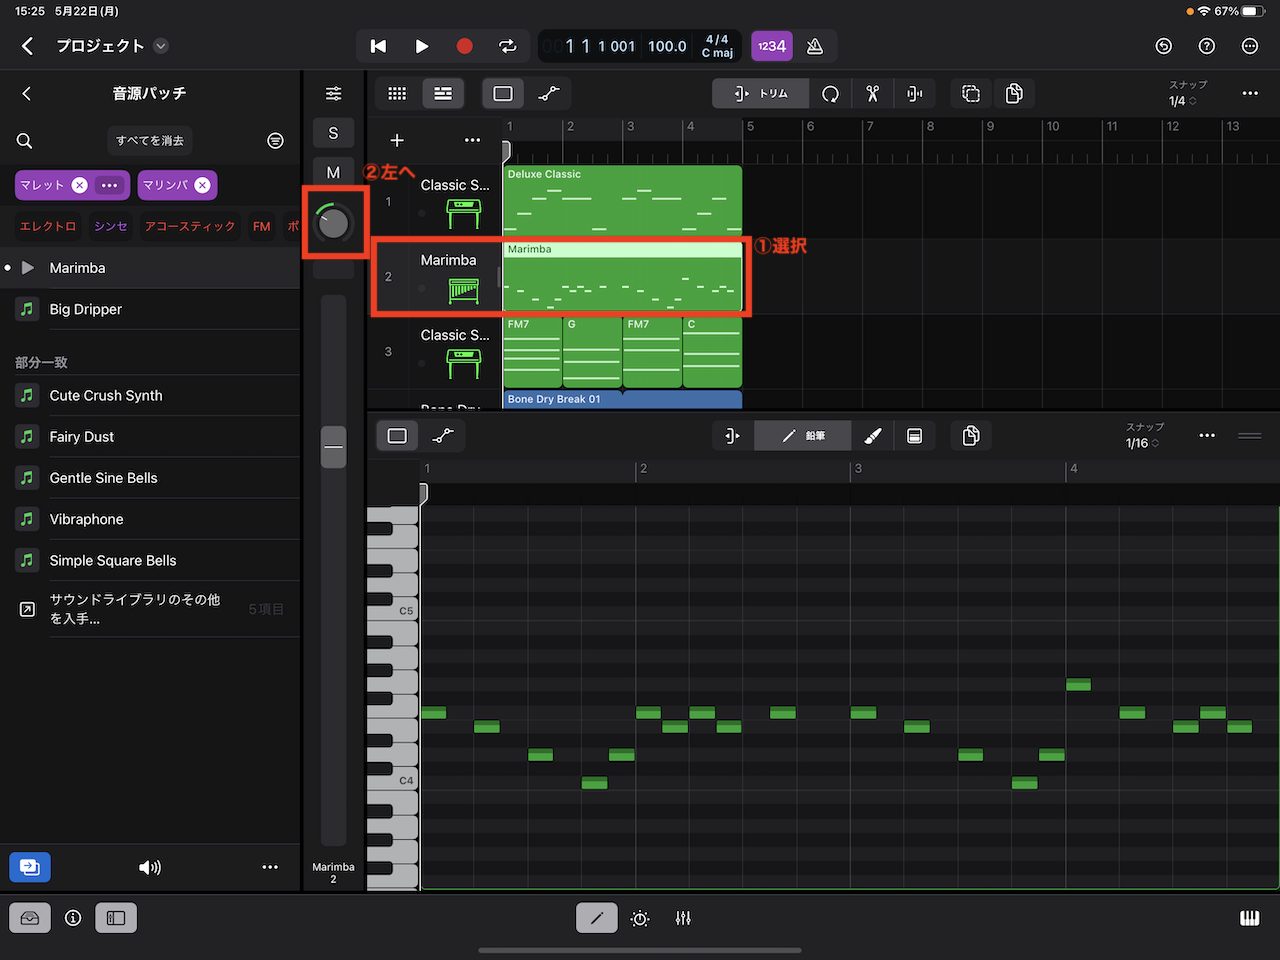Screen dimensions: 1280x960
Task: Select the トリム tool
Action: (x=761, y=93)
